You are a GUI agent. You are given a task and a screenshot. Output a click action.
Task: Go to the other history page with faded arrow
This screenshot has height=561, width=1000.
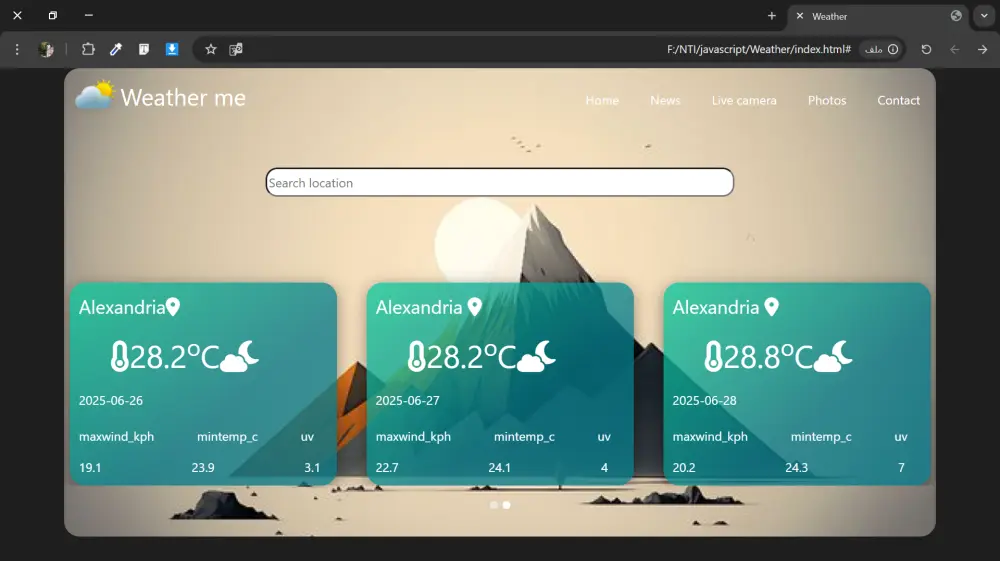(x=954, y=49)
